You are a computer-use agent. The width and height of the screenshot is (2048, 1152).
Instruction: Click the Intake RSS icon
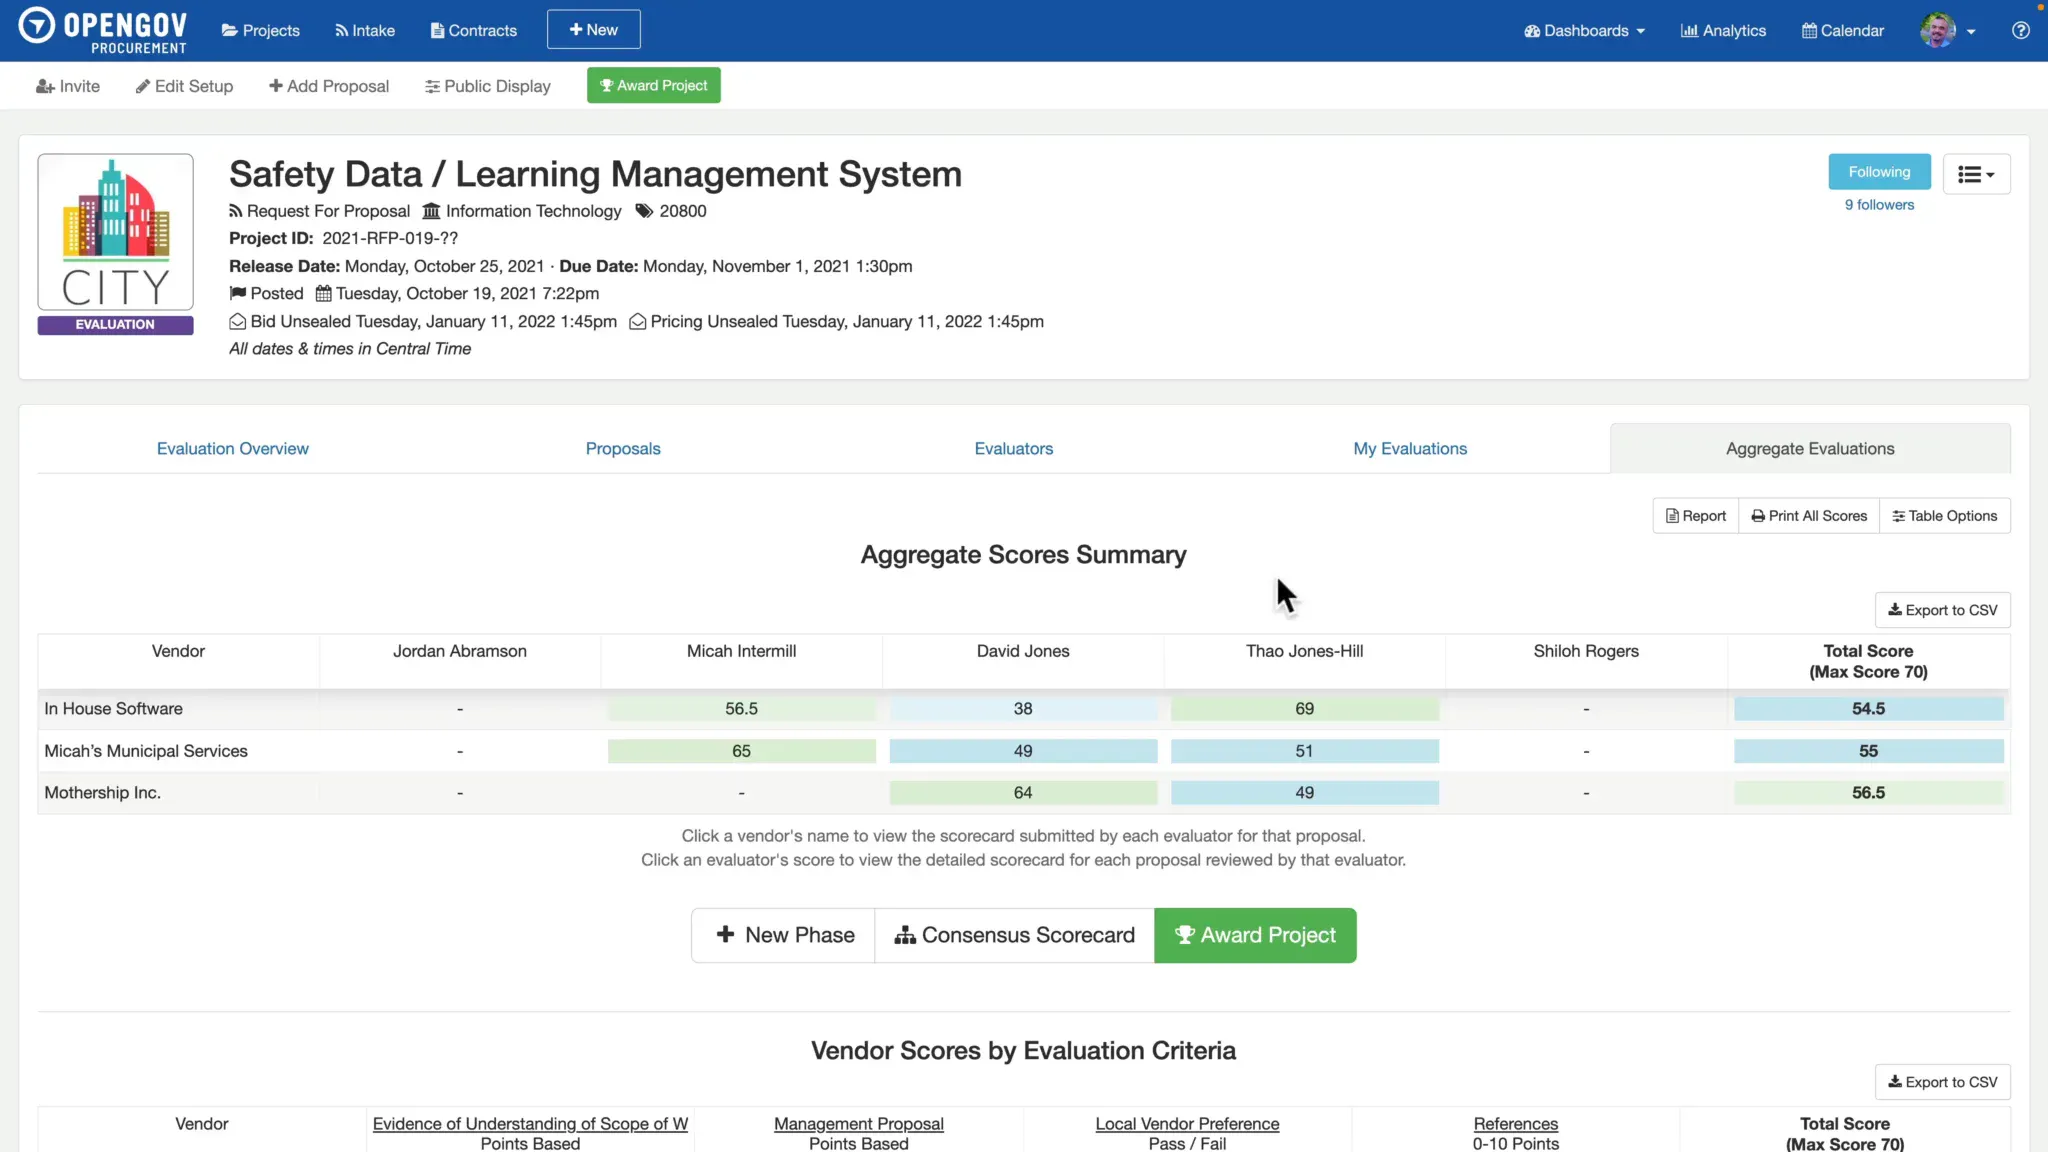pos(341,30)
